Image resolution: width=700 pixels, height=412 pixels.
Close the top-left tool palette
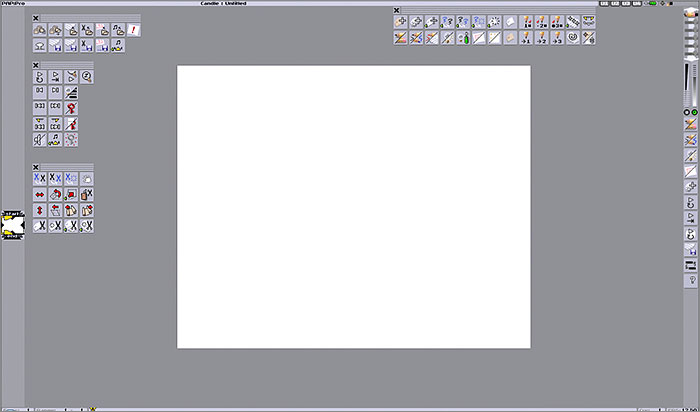point(36,18)
